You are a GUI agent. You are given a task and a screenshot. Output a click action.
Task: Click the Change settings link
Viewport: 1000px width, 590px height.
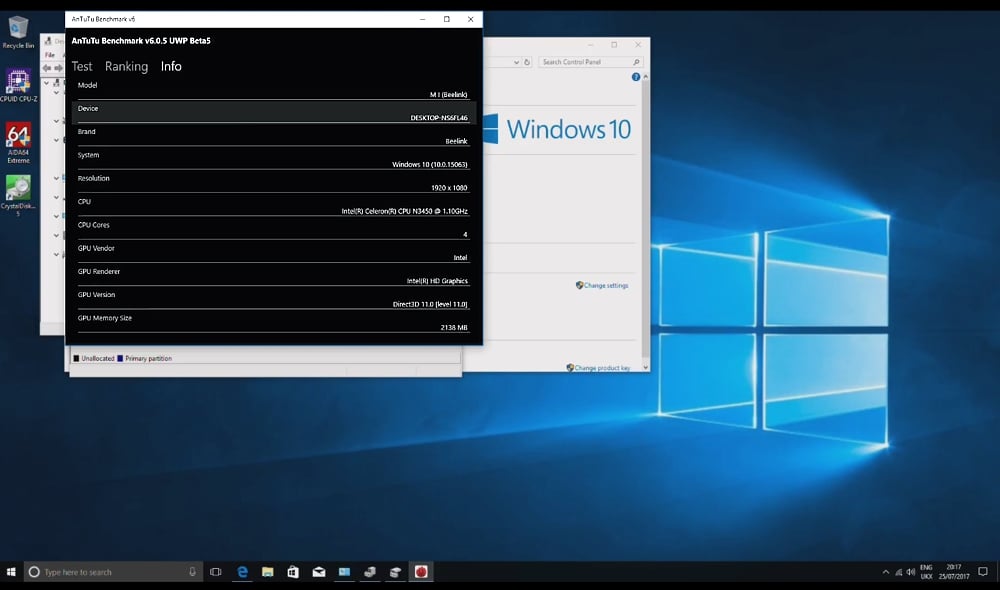(605, 286)
